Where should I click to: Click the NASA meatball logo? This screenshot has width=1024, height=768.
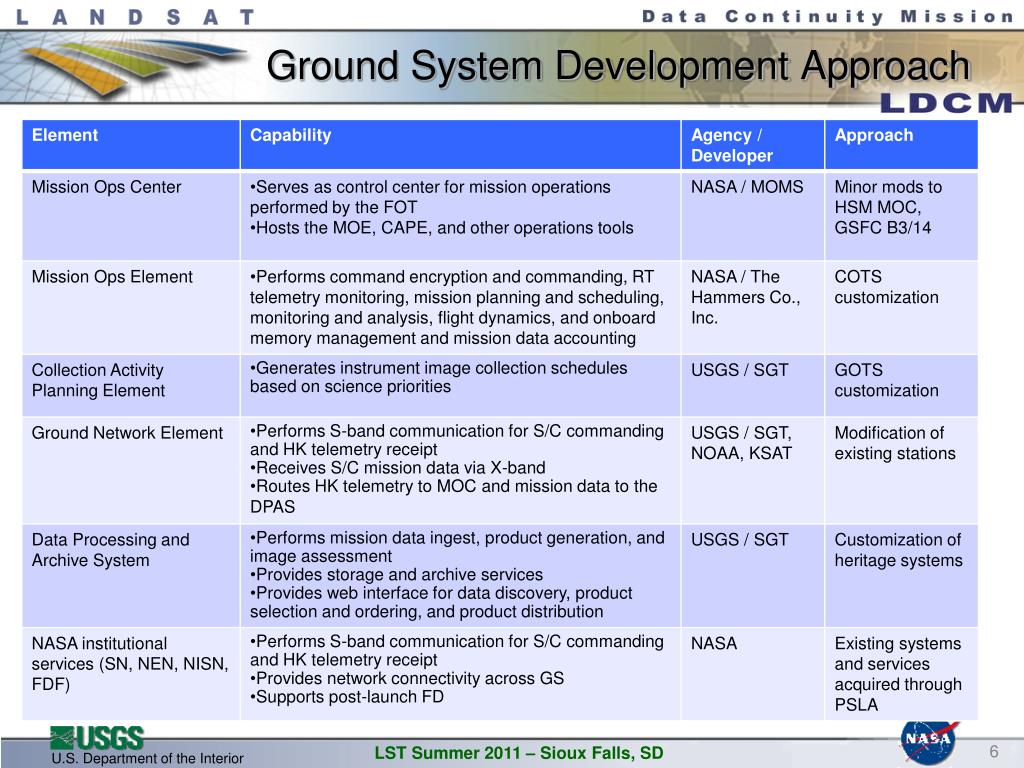click(929, 743)
